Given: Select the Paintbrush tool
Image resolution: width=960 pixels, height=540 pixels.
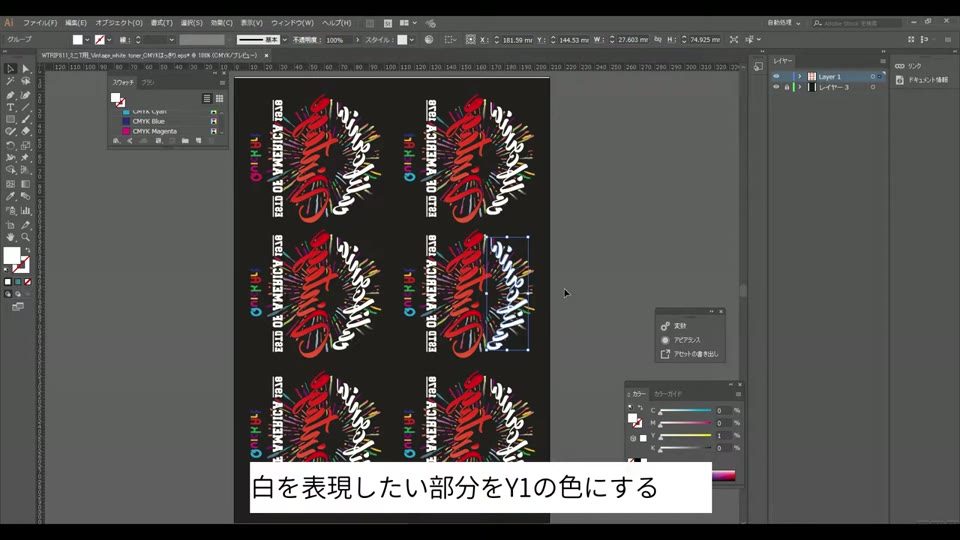Looking at the screenshot, I should point(26,119).
